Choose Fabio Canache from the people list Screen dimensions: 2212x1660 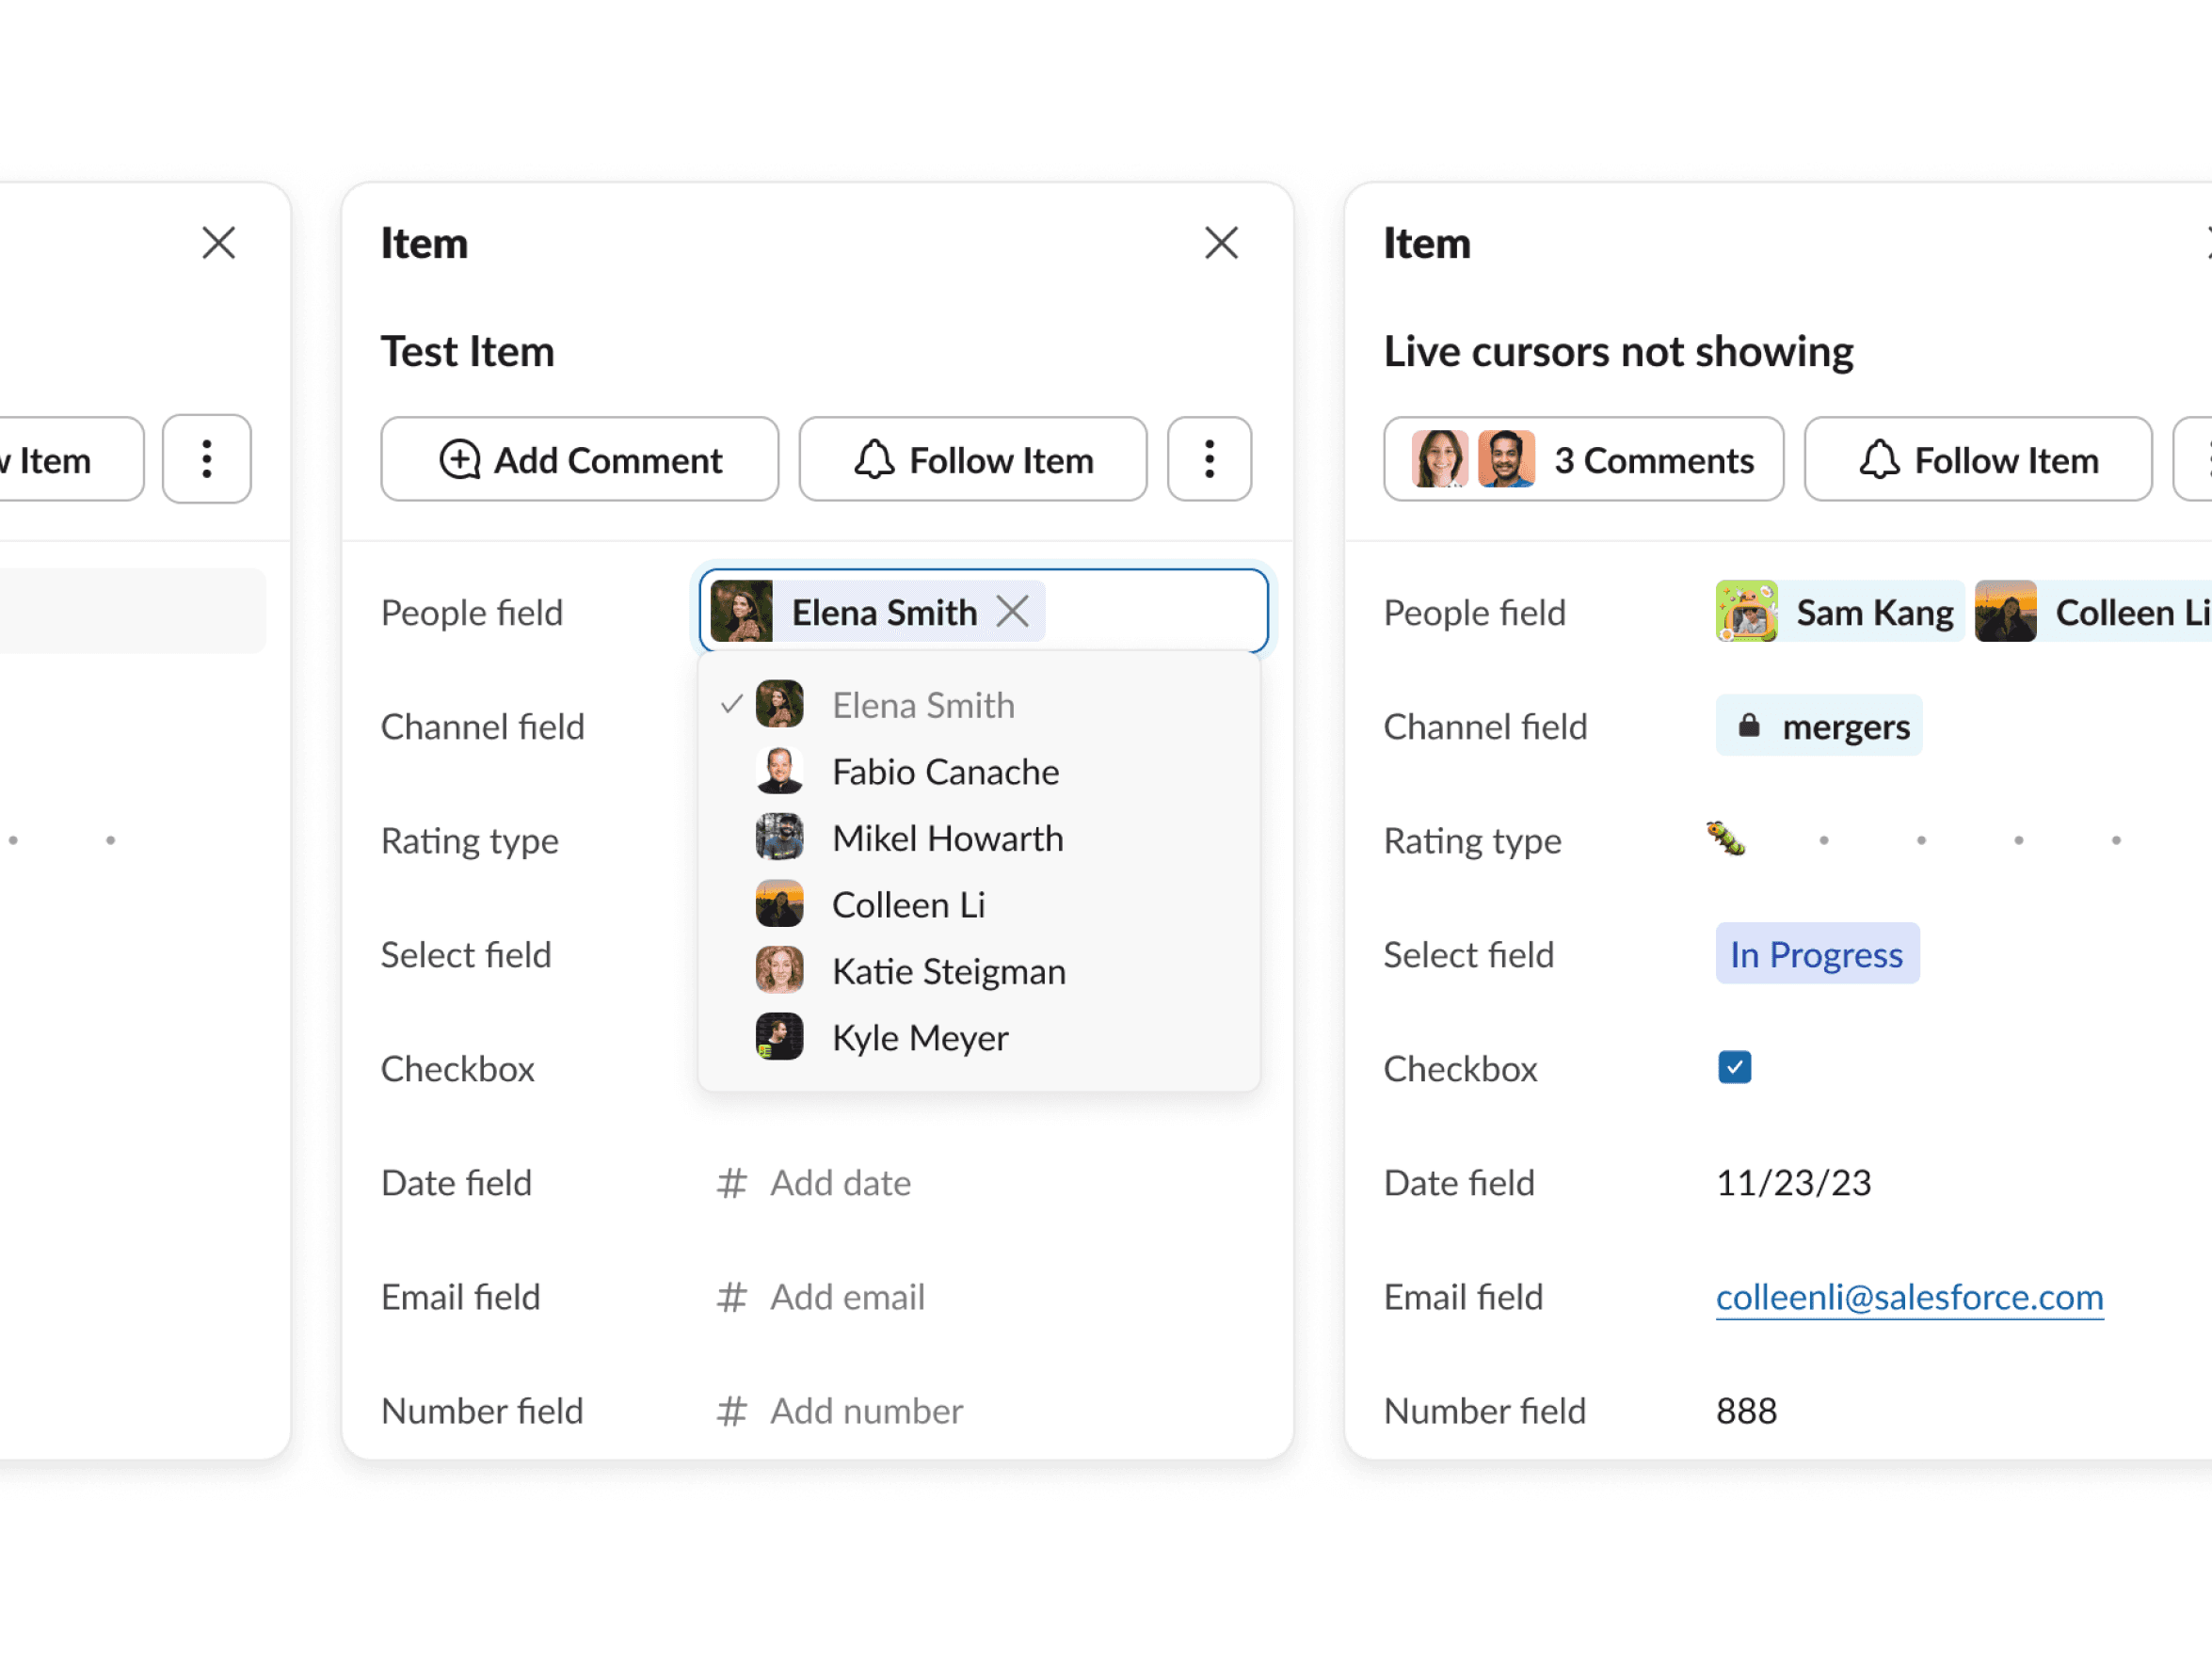[x=944, y=772]
